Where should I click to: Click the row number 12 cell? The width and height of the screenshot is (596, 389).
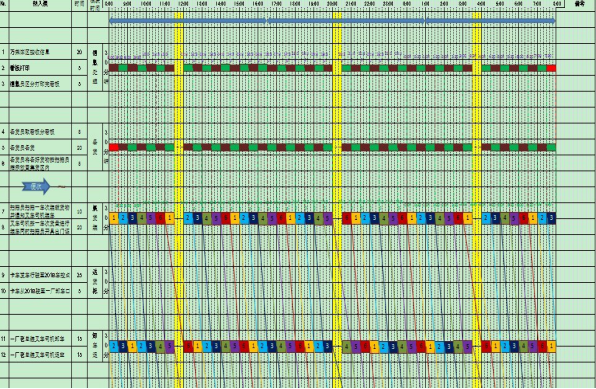tap(3, 354)
